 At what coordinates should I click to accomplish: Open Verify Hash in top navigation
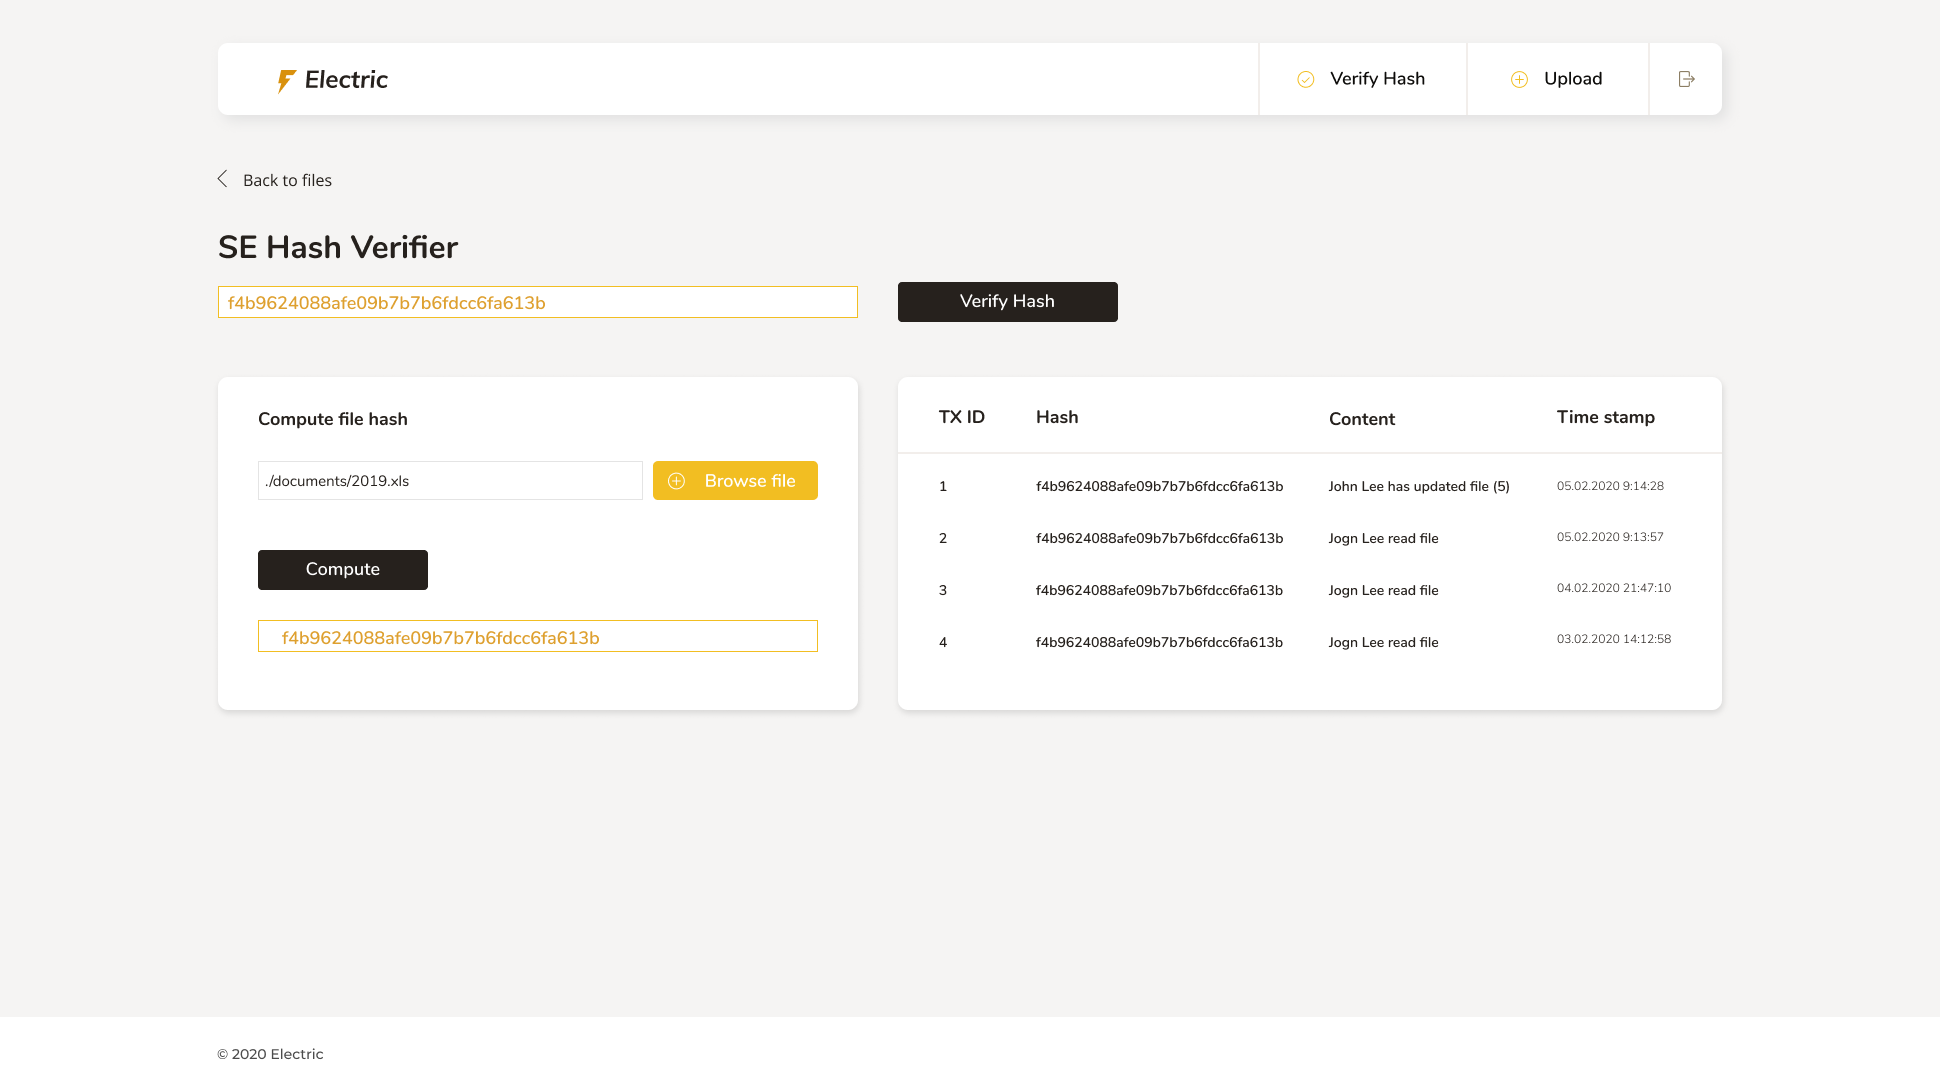1376,79
